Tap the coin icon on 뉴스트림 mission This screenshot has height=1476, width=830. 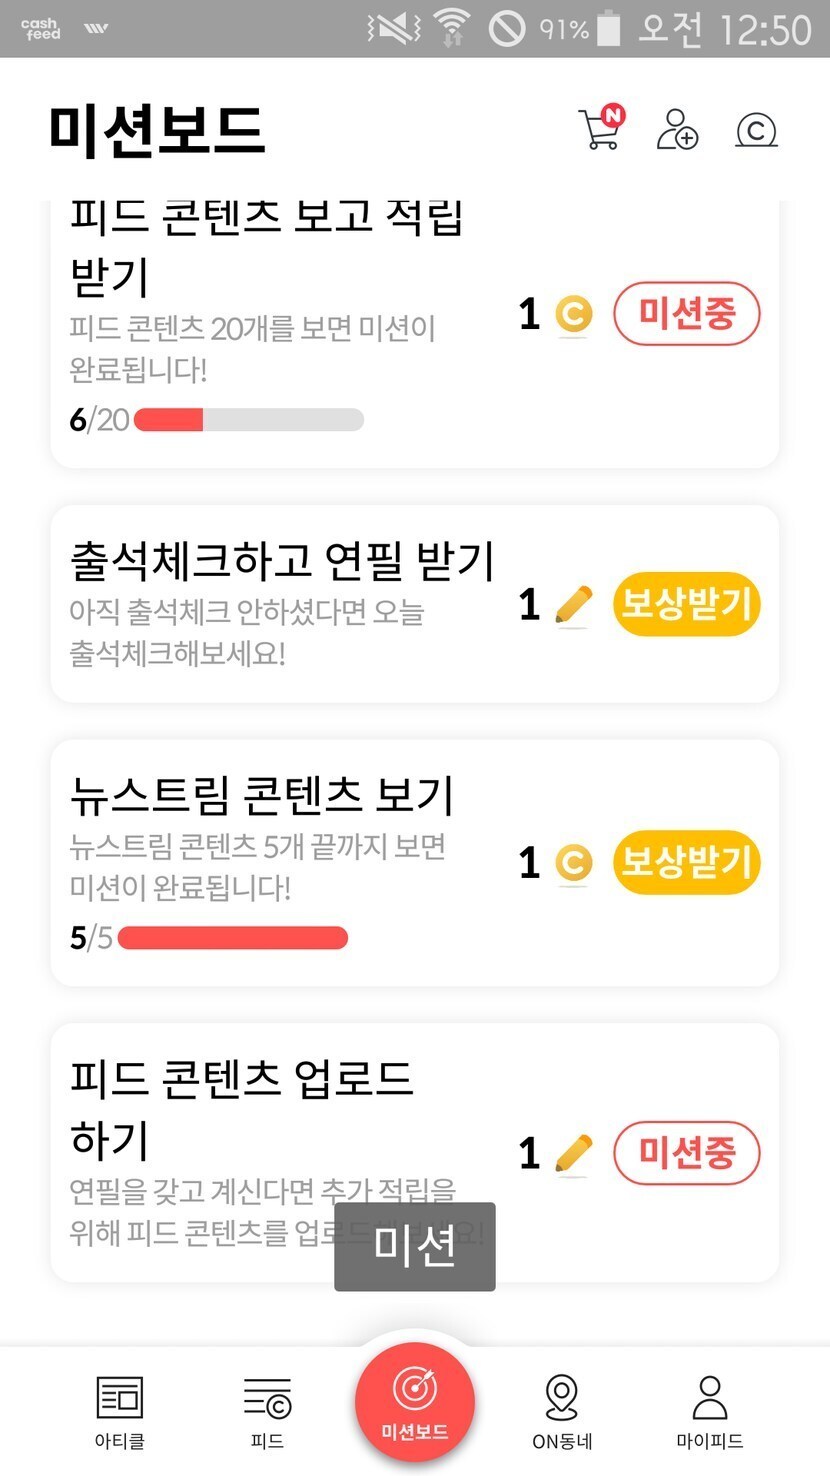coord(574,863)
